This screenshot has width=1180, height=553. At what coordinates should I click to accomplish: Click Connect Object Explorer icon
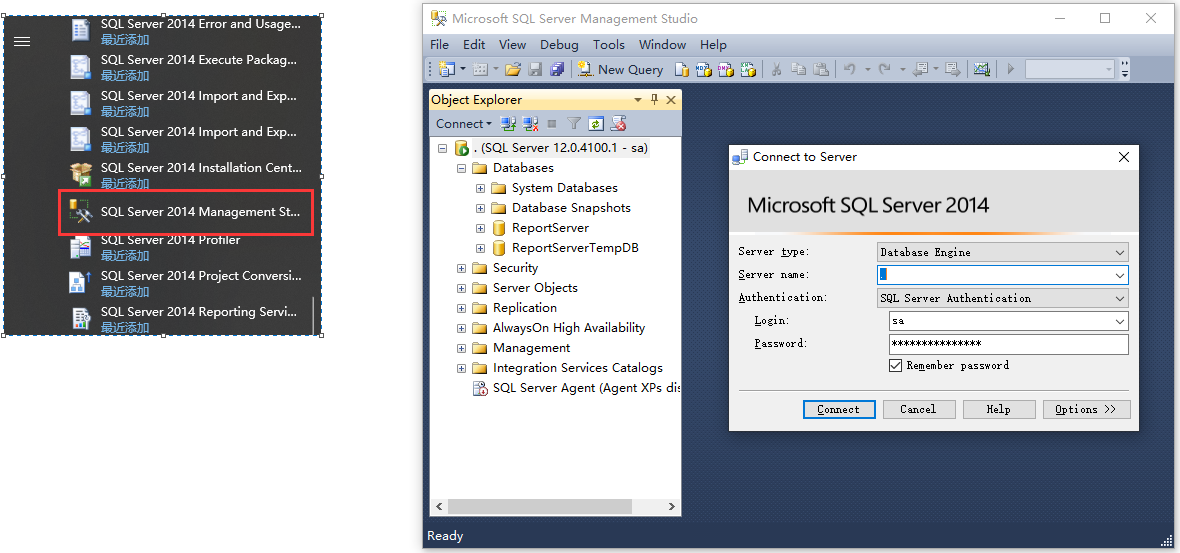509,124
